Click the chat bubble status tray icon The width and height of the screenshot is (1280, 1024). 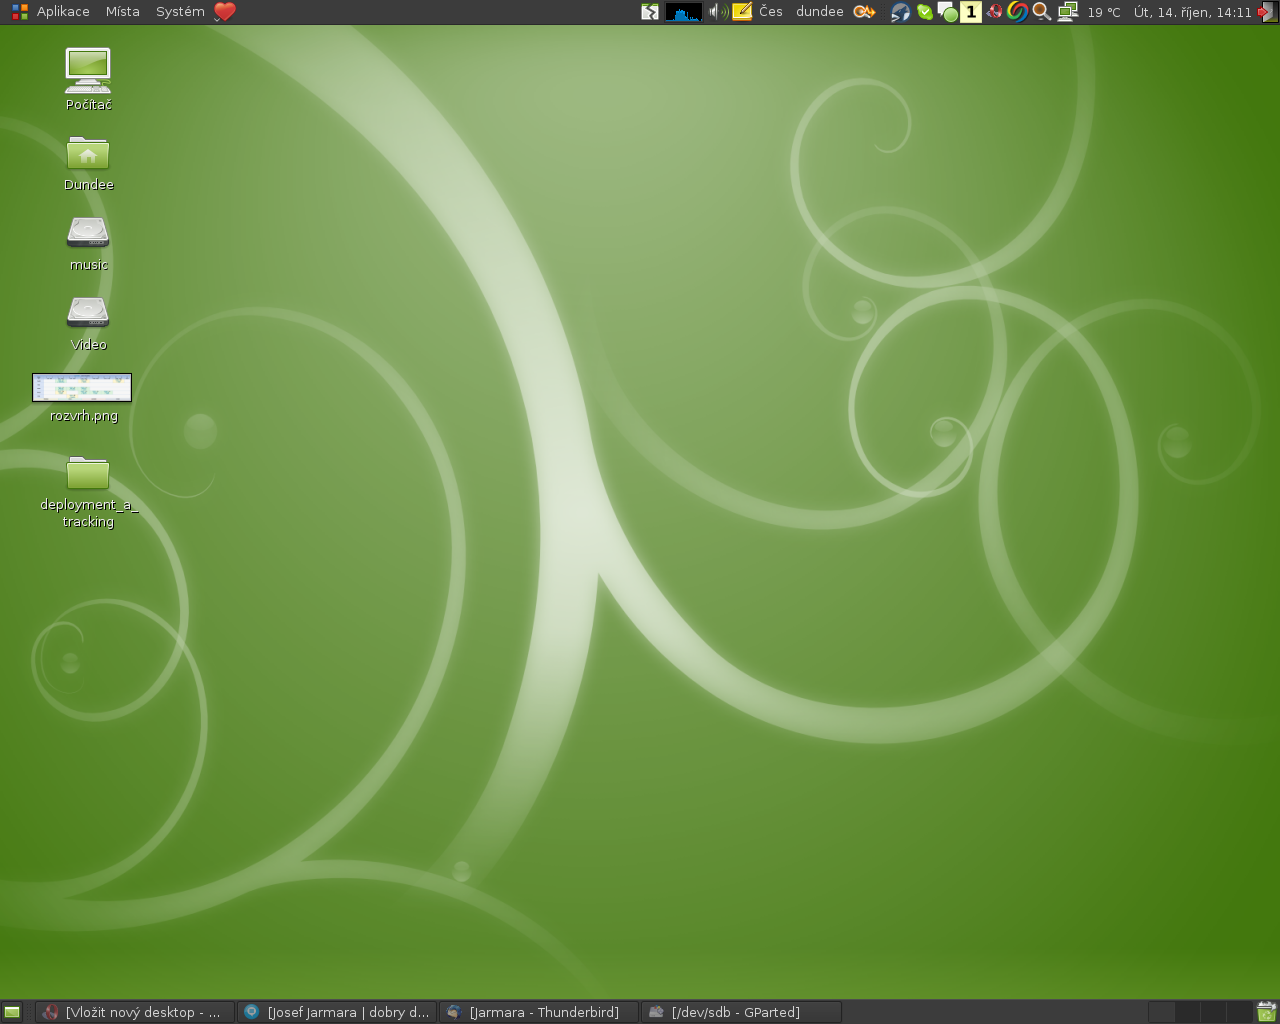947,12
